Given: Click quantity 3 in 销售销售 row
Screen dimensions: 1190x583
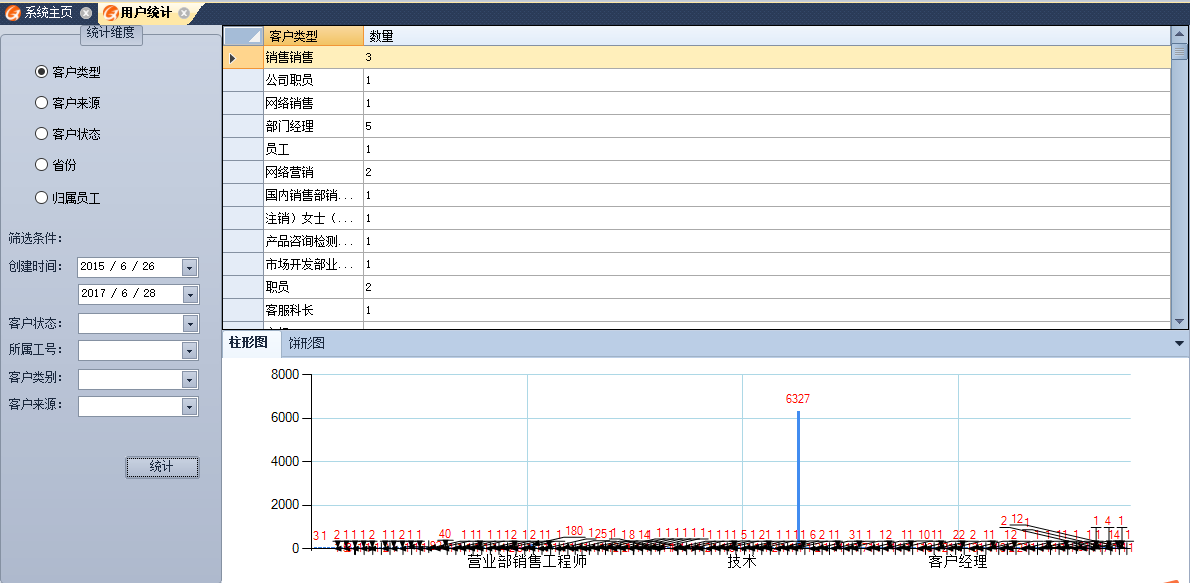Looking at the screenshot, I should [x=767, y=57].
